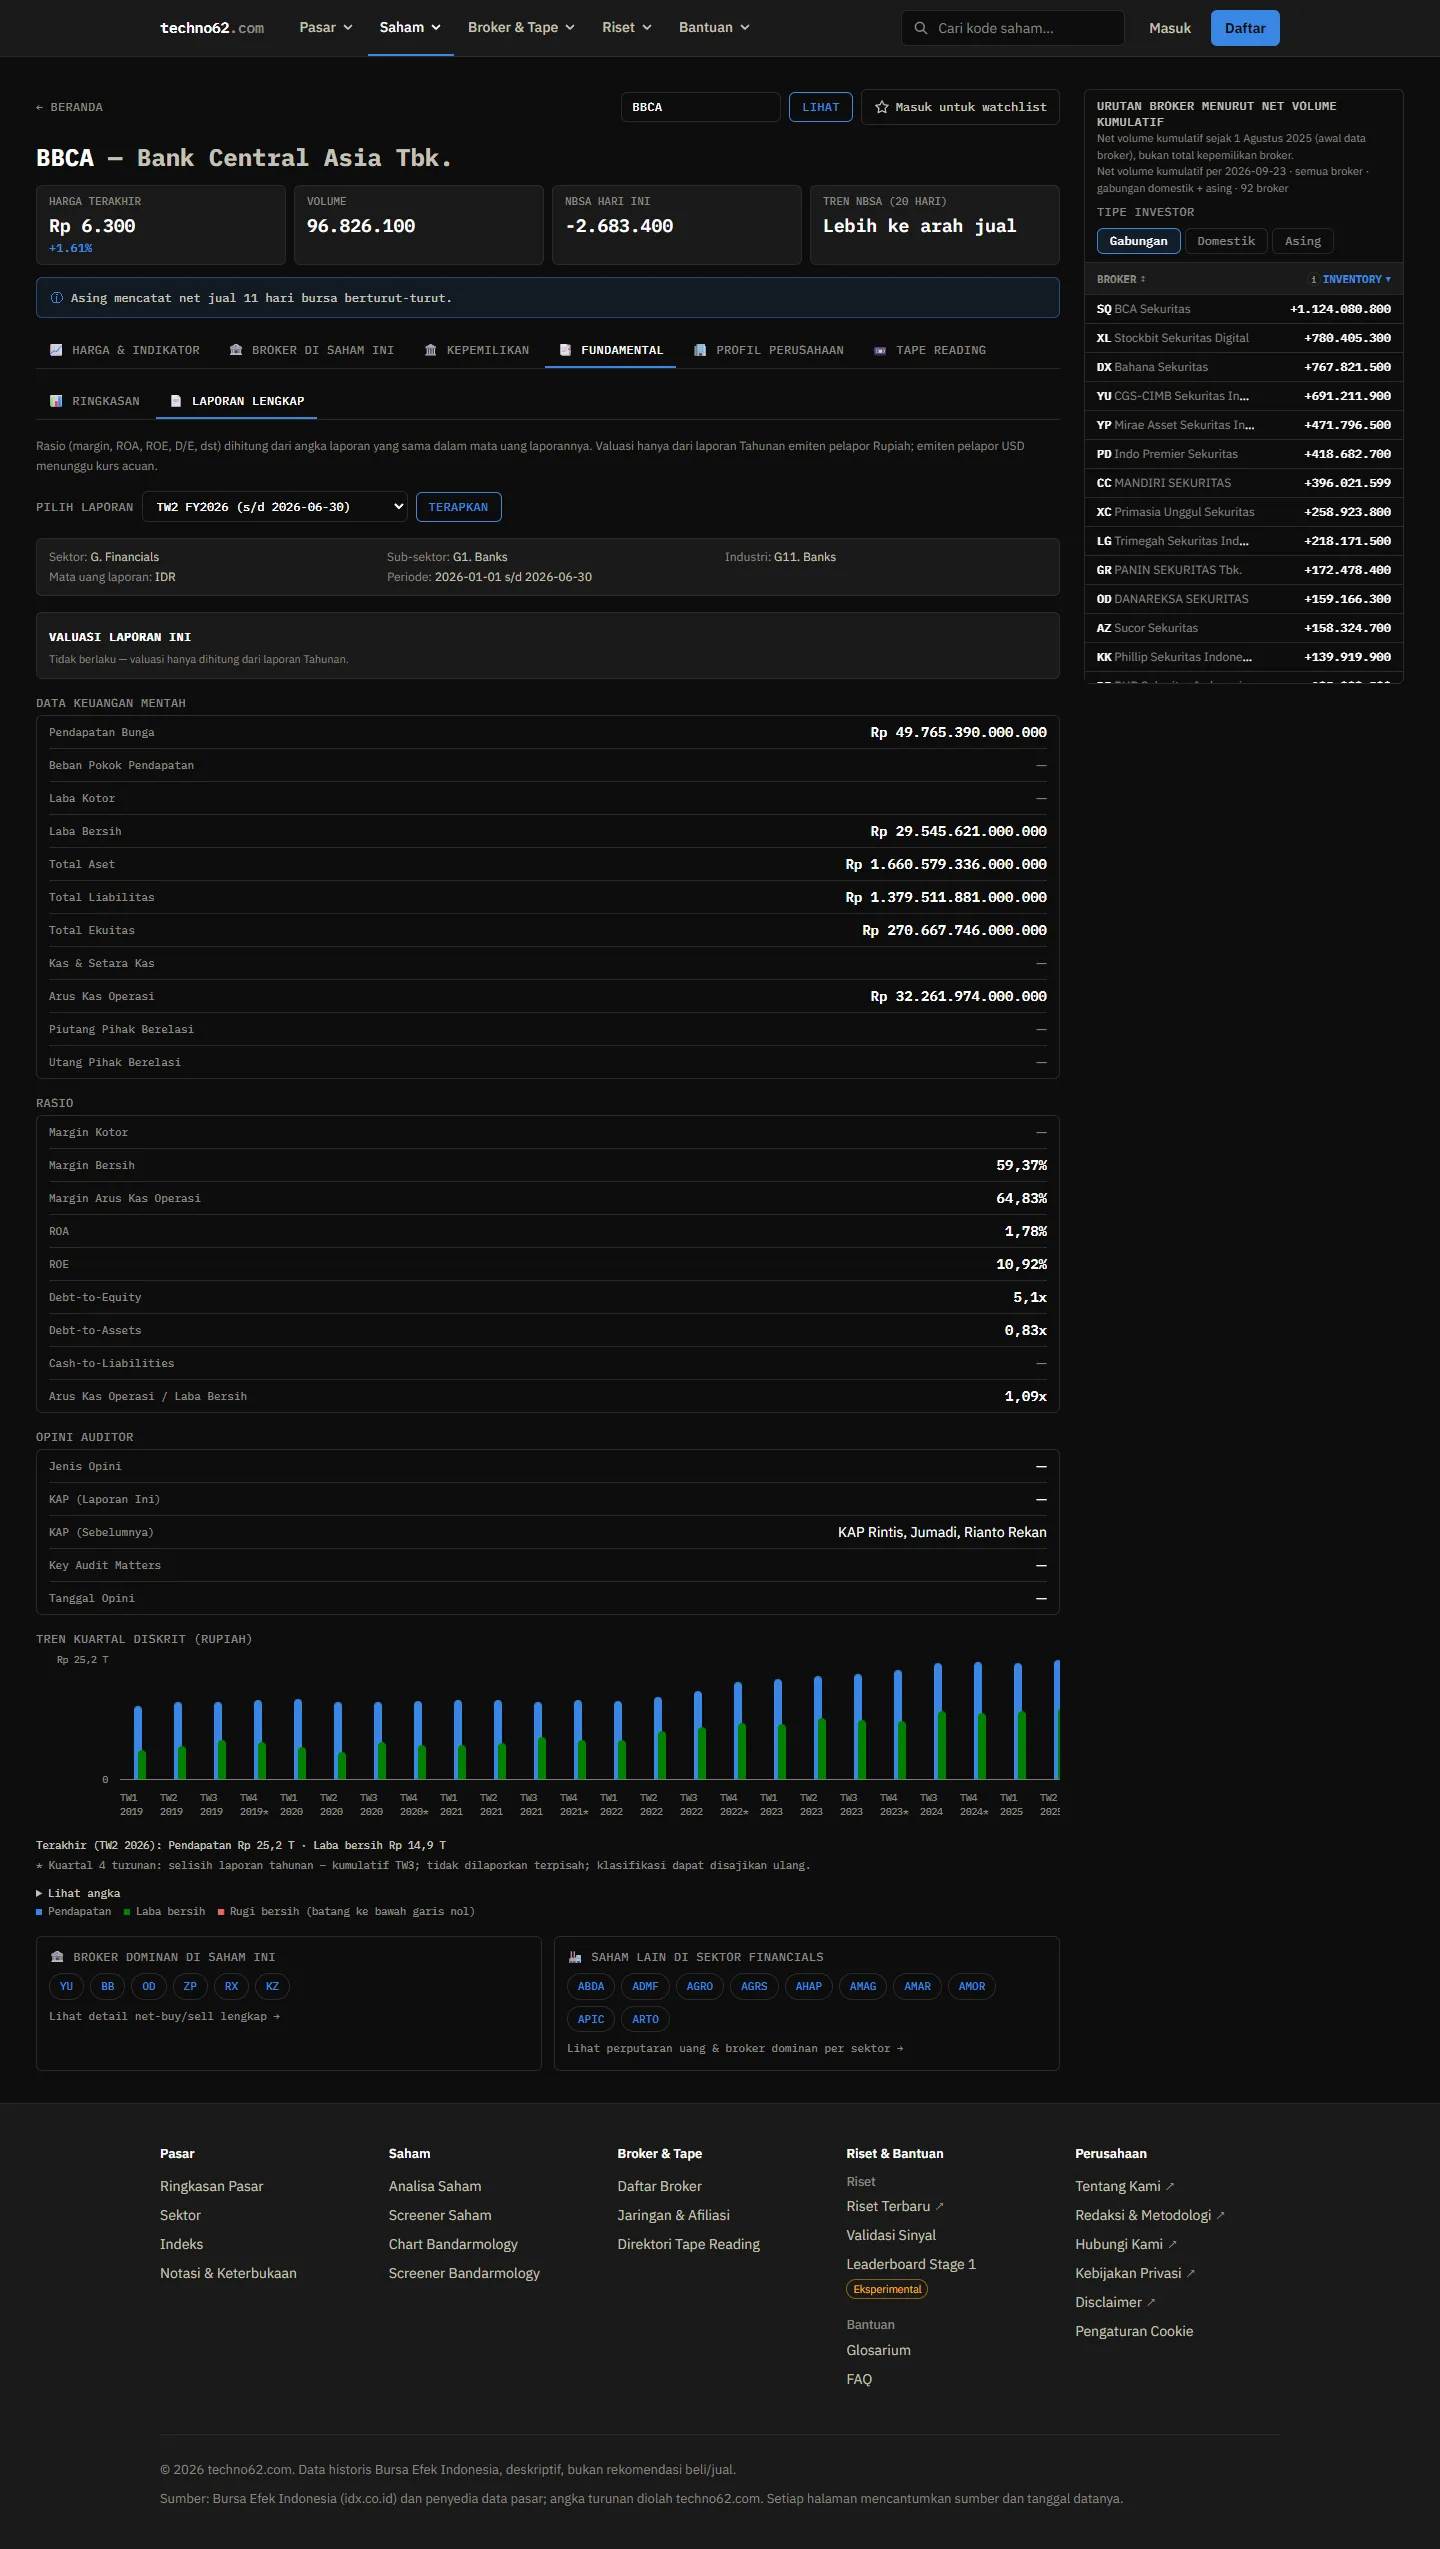Screen dimensions: 1440x2549
Task: Open the Bantuan dropdown menu
Action: [x=714, y=28]
